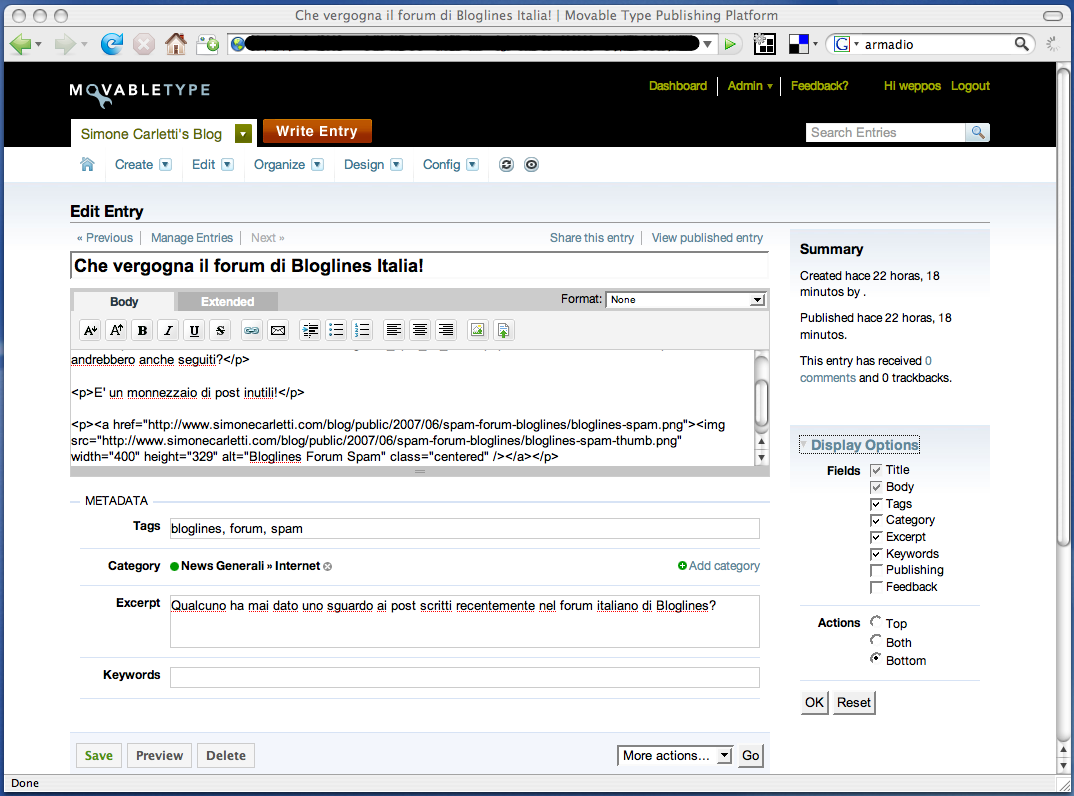Enable the Feedback field checkbox
Screen dimensions: 1074x796
[875, 587]
